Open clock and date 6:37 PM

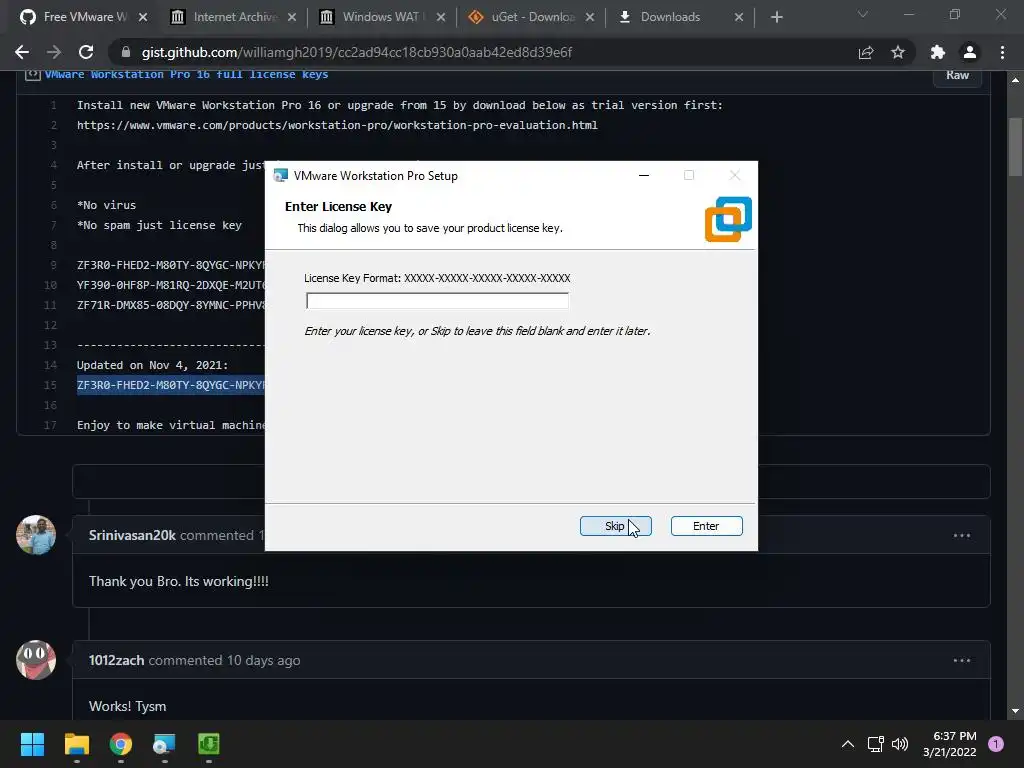click(x=950, y=744)
